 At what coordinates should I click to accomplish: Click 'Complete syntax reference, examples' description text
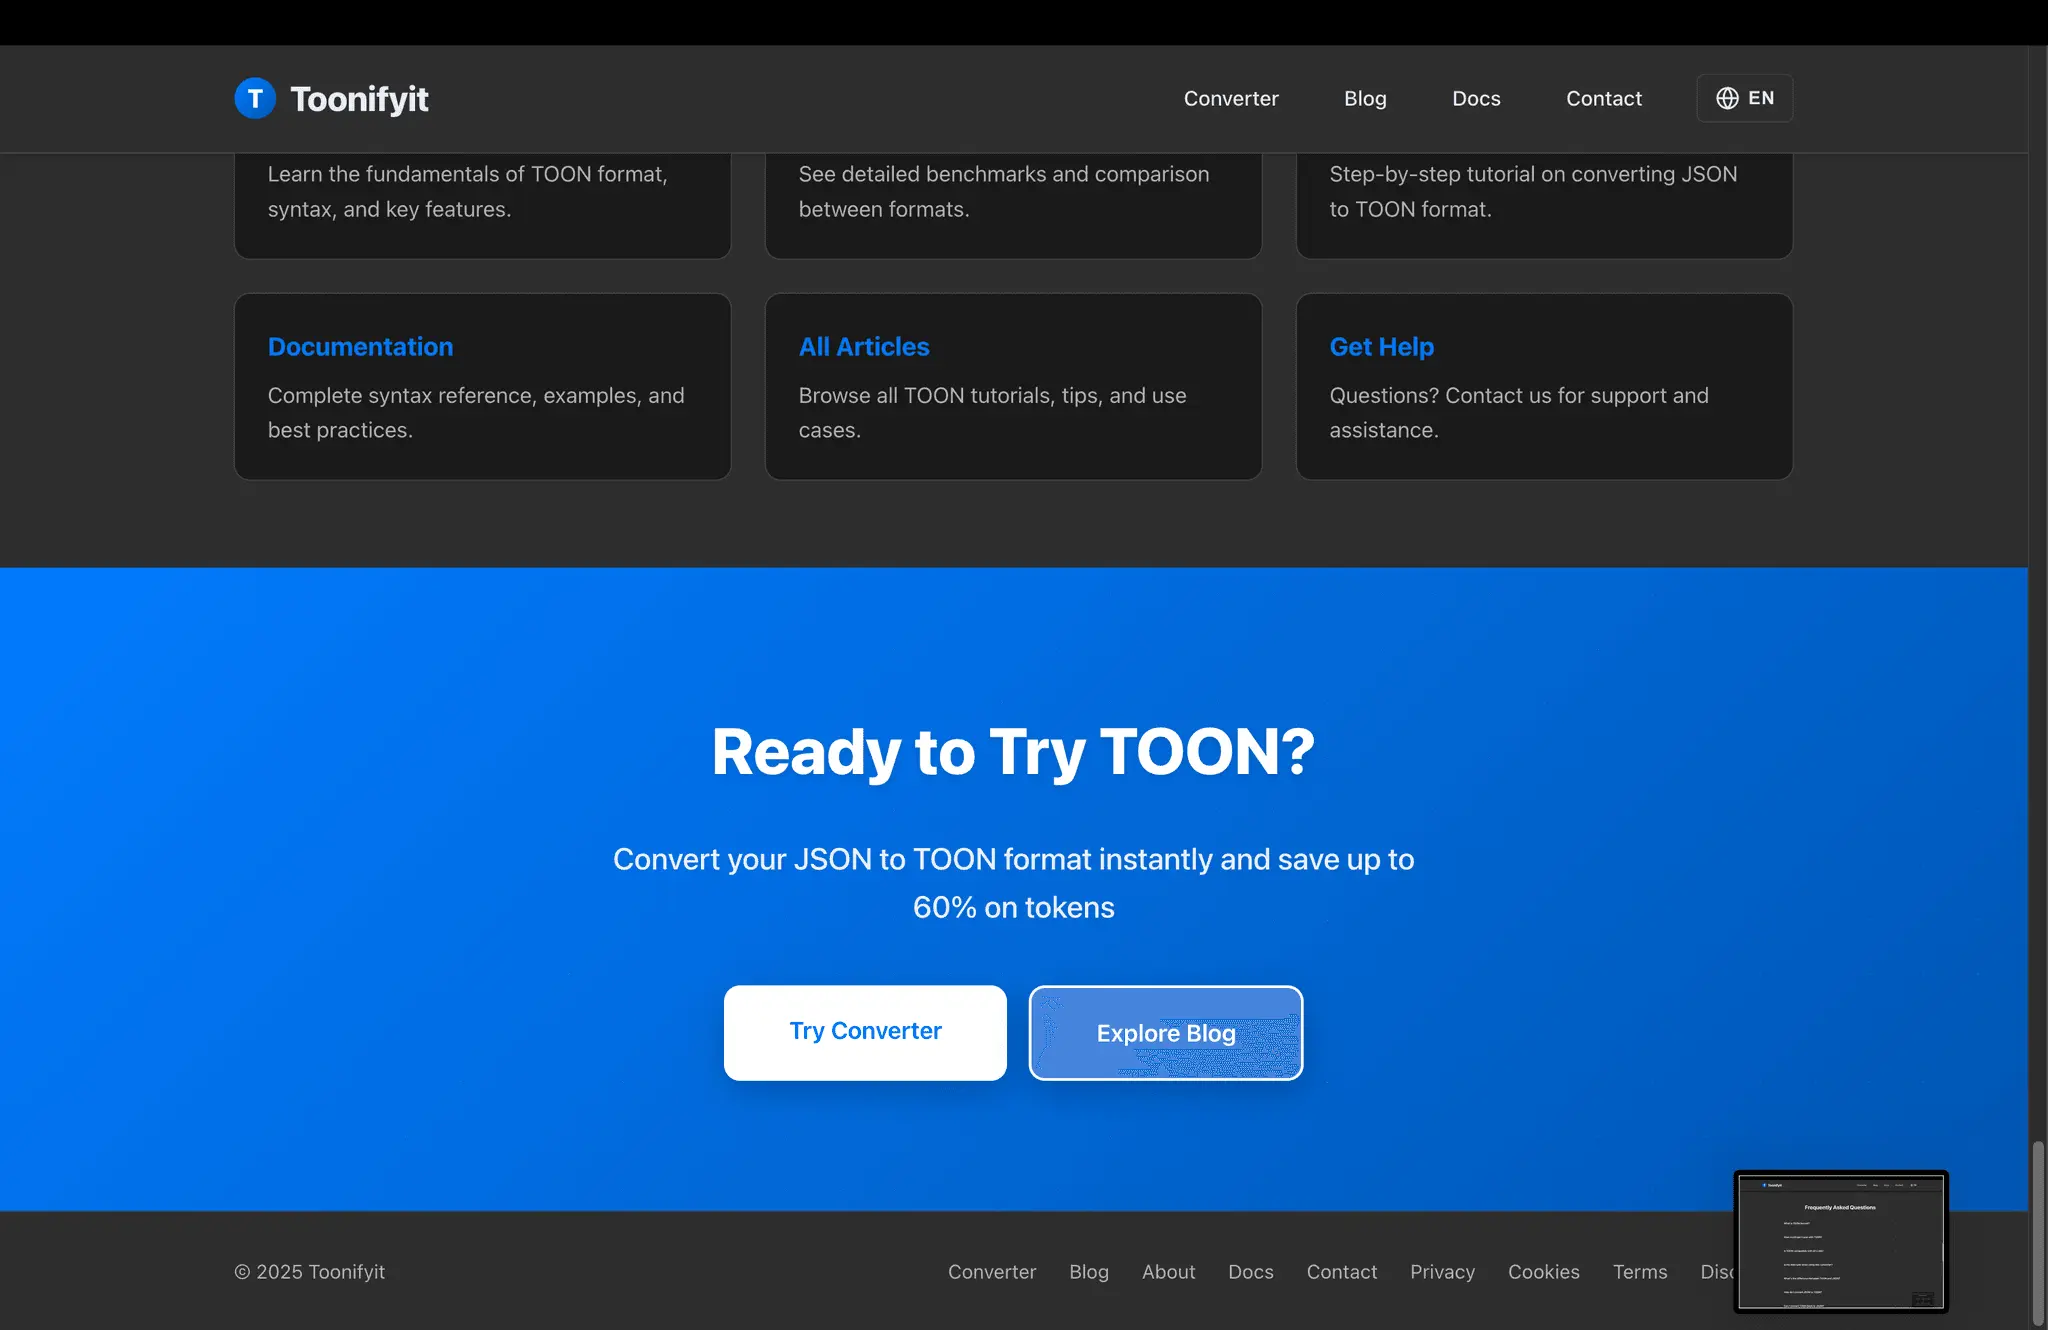pos(476,413)
